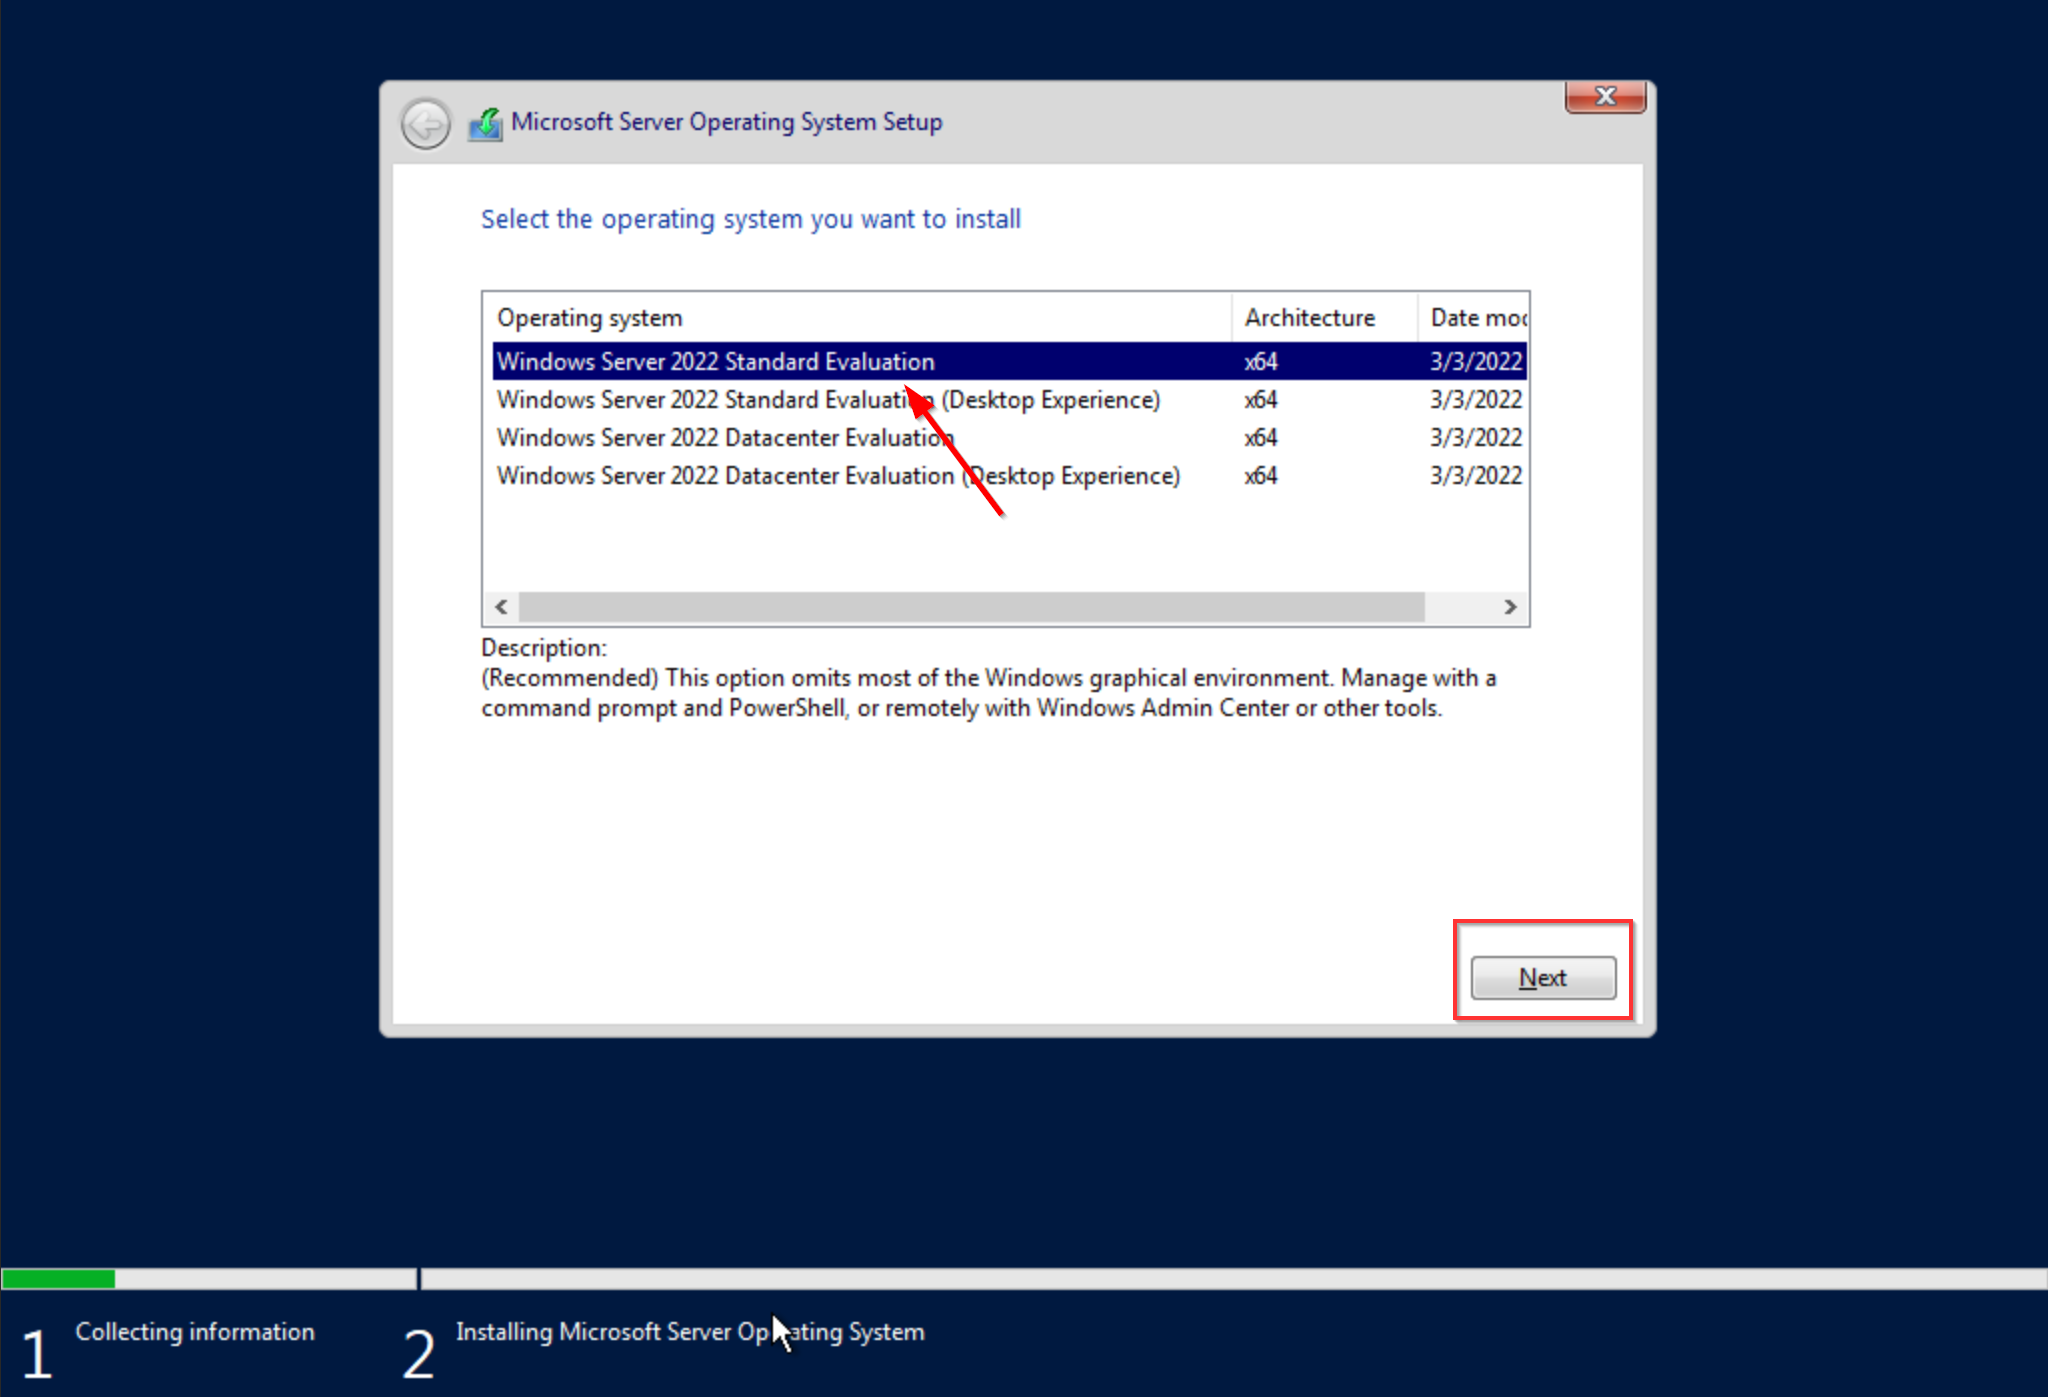Screen dimensions: 2048x1397
Task: Close the Setup window with red X
Action: [1605, 97]
